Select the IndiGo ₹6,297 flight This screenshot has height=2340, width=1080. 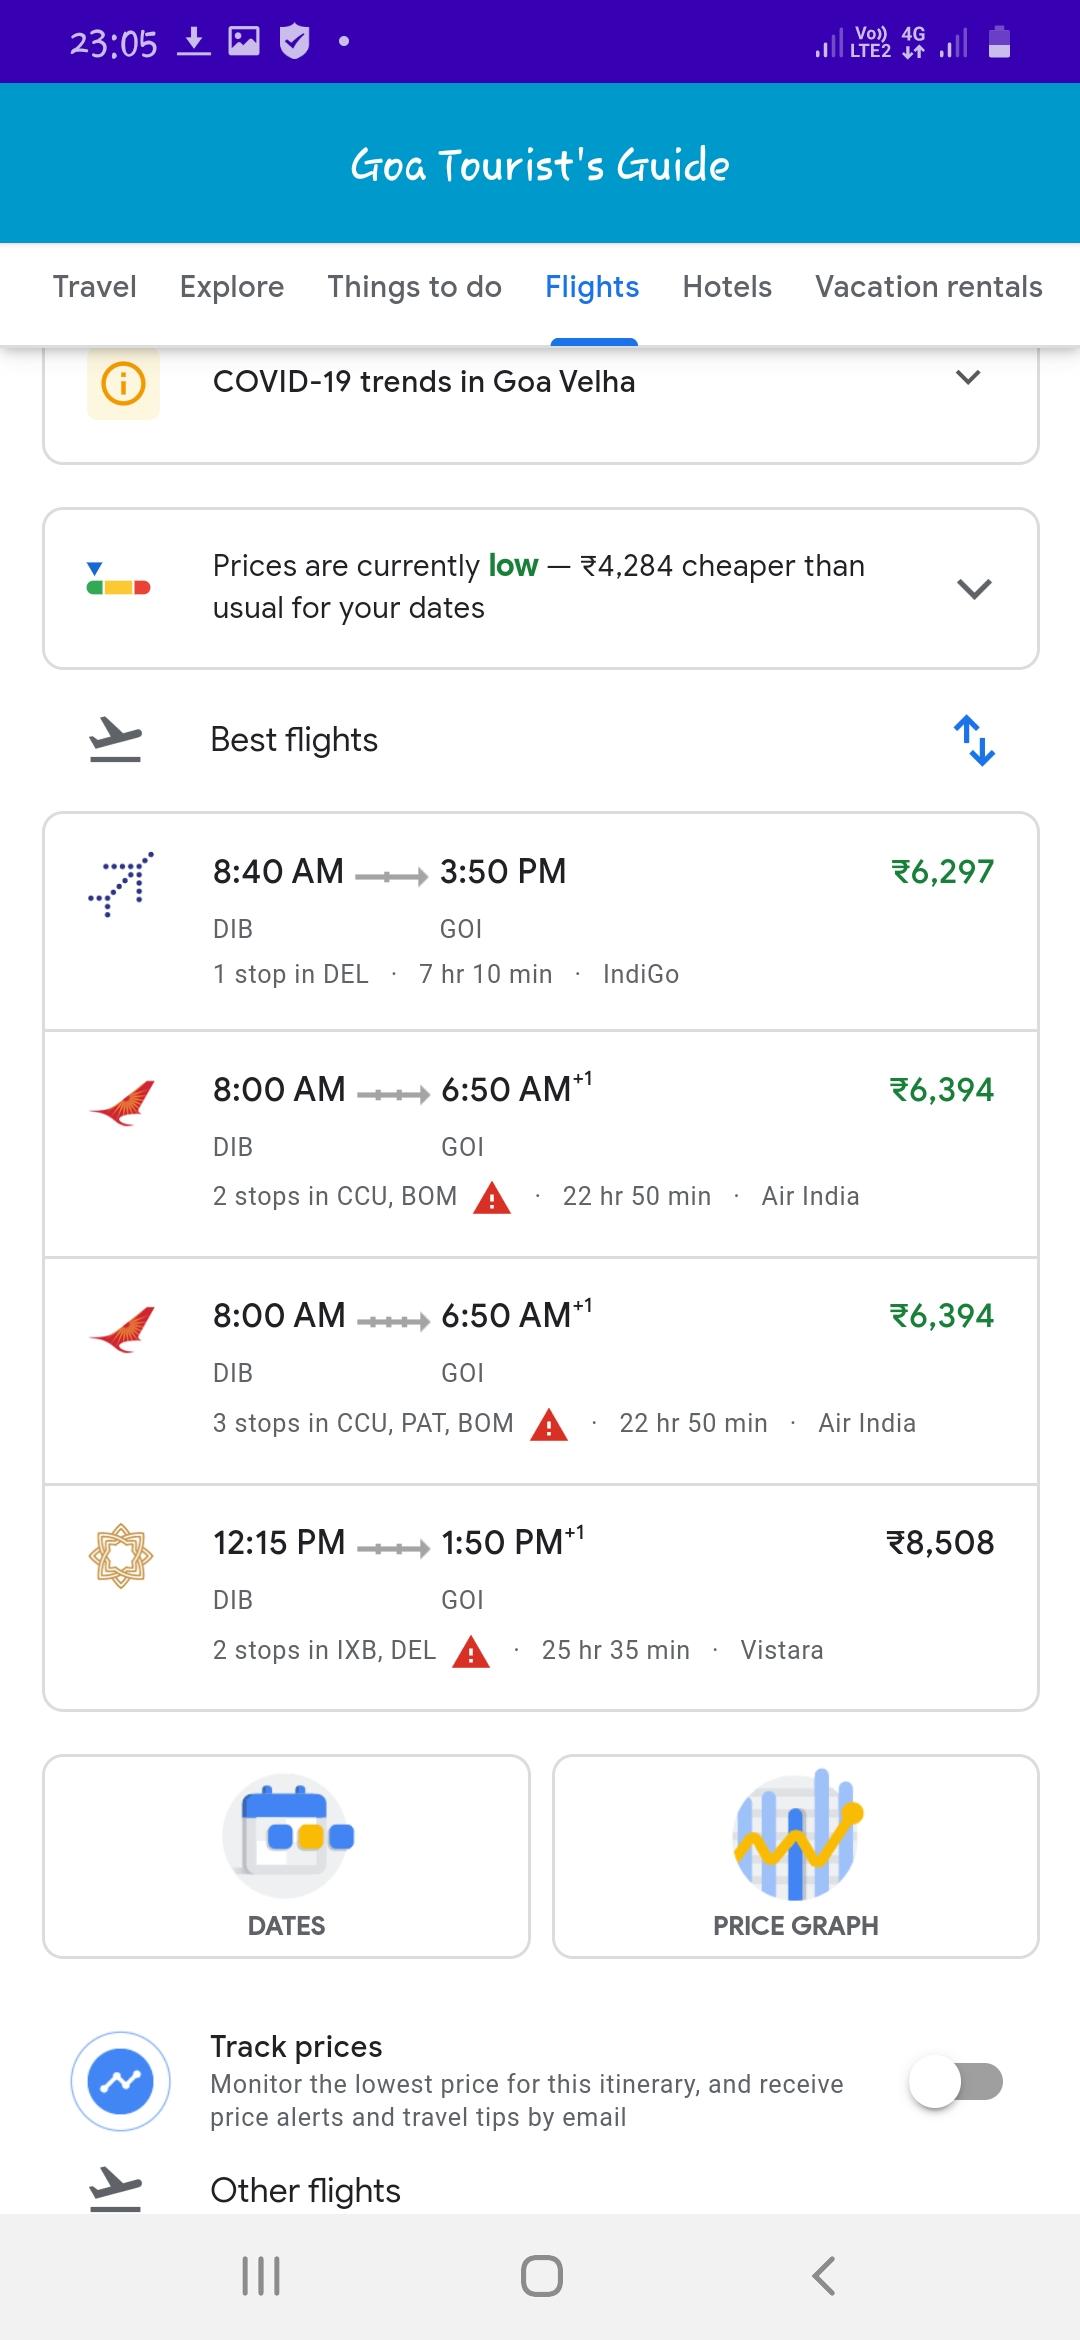pos(541,921)
